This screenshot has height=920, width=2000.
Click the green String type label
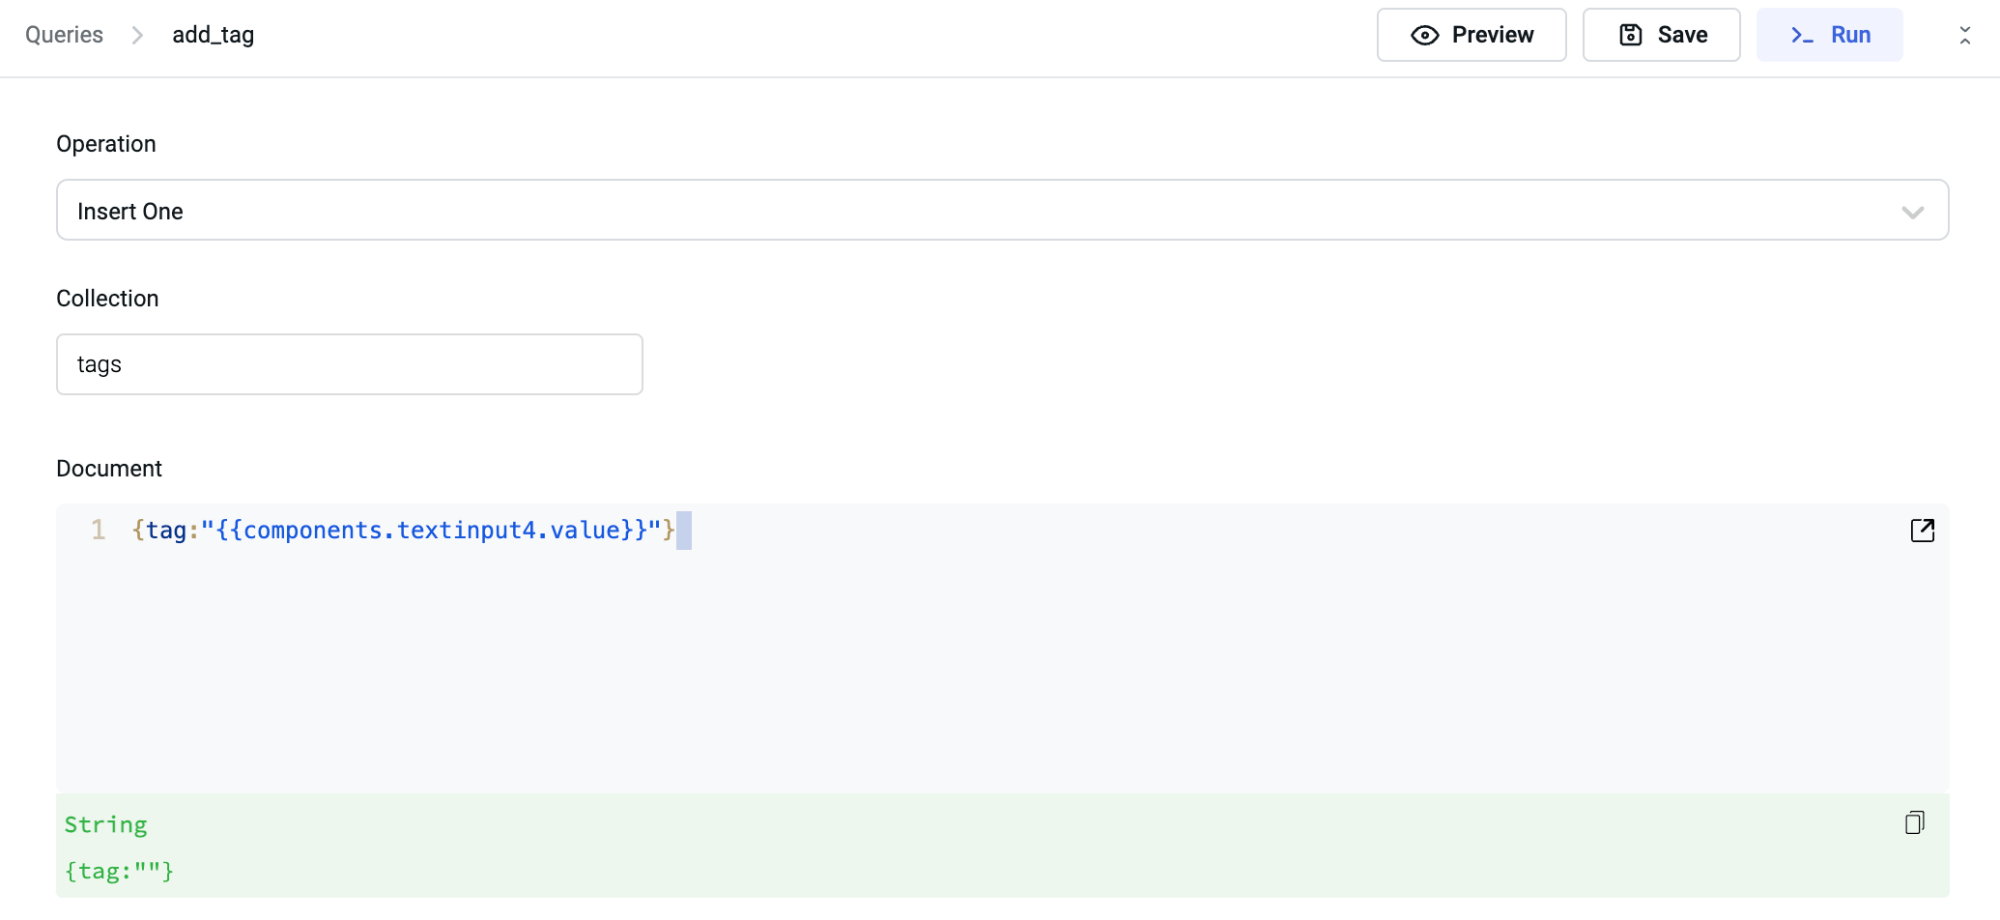[x=105, y=825]
